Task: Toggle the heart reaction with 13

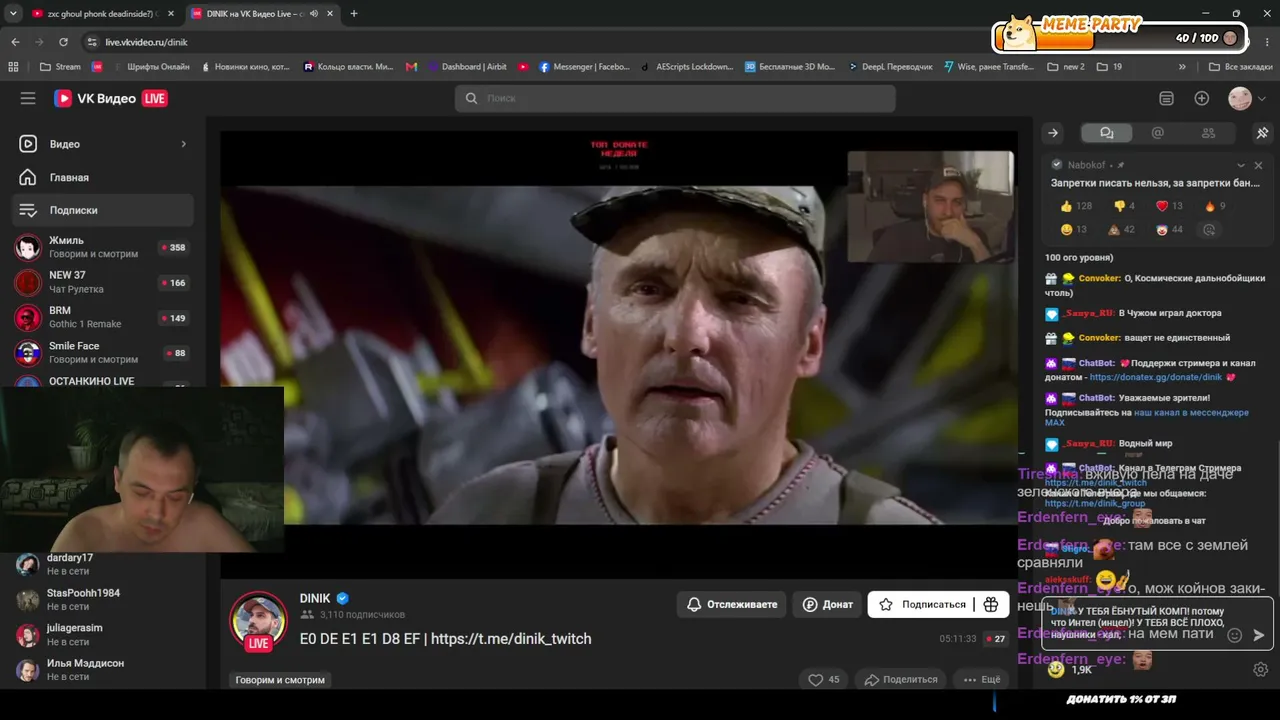Action: tap(1169, 206)
